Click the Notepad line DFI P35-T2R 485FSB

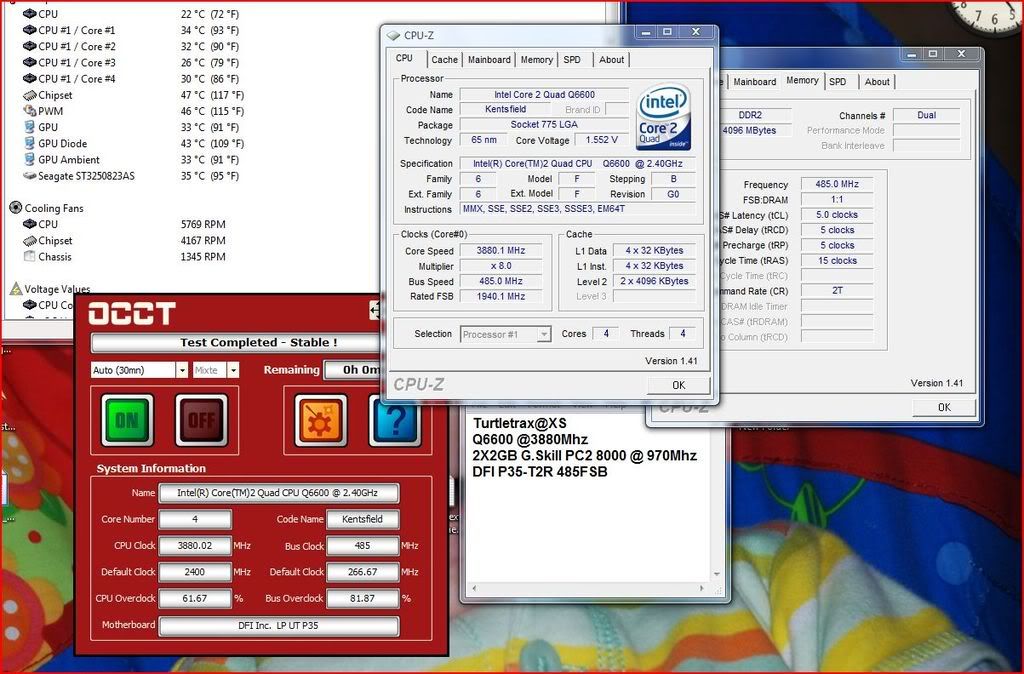(x=540, y=472)
